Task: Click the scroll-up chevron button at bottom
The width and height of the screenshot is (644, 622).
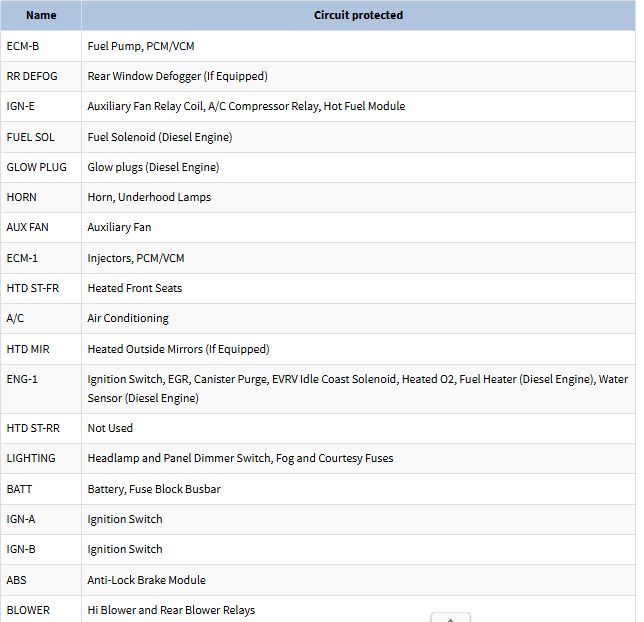Action: click(x=450, y=617)
